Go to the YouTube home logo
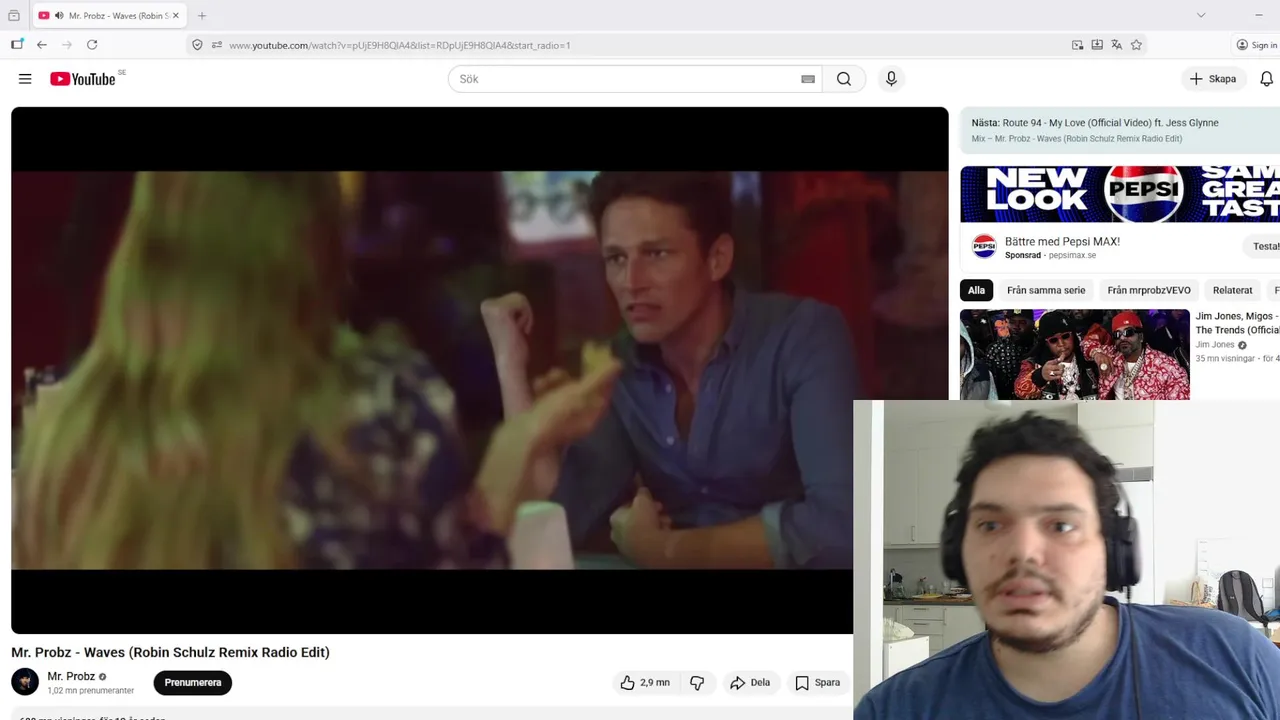This screenshot has height=720, width=1280. (x=83, y=79)
